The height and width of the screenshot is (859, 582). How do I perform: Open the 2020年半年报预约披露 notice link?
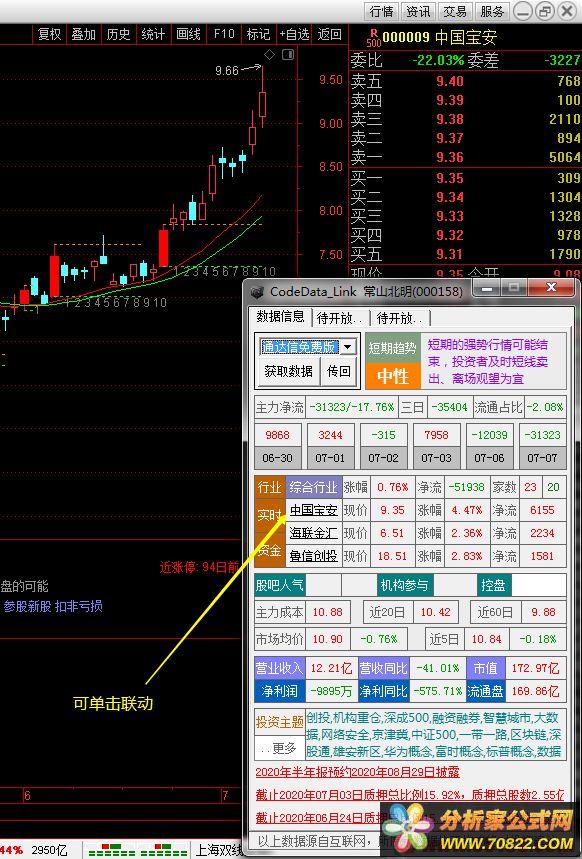[x=357, y=772]
